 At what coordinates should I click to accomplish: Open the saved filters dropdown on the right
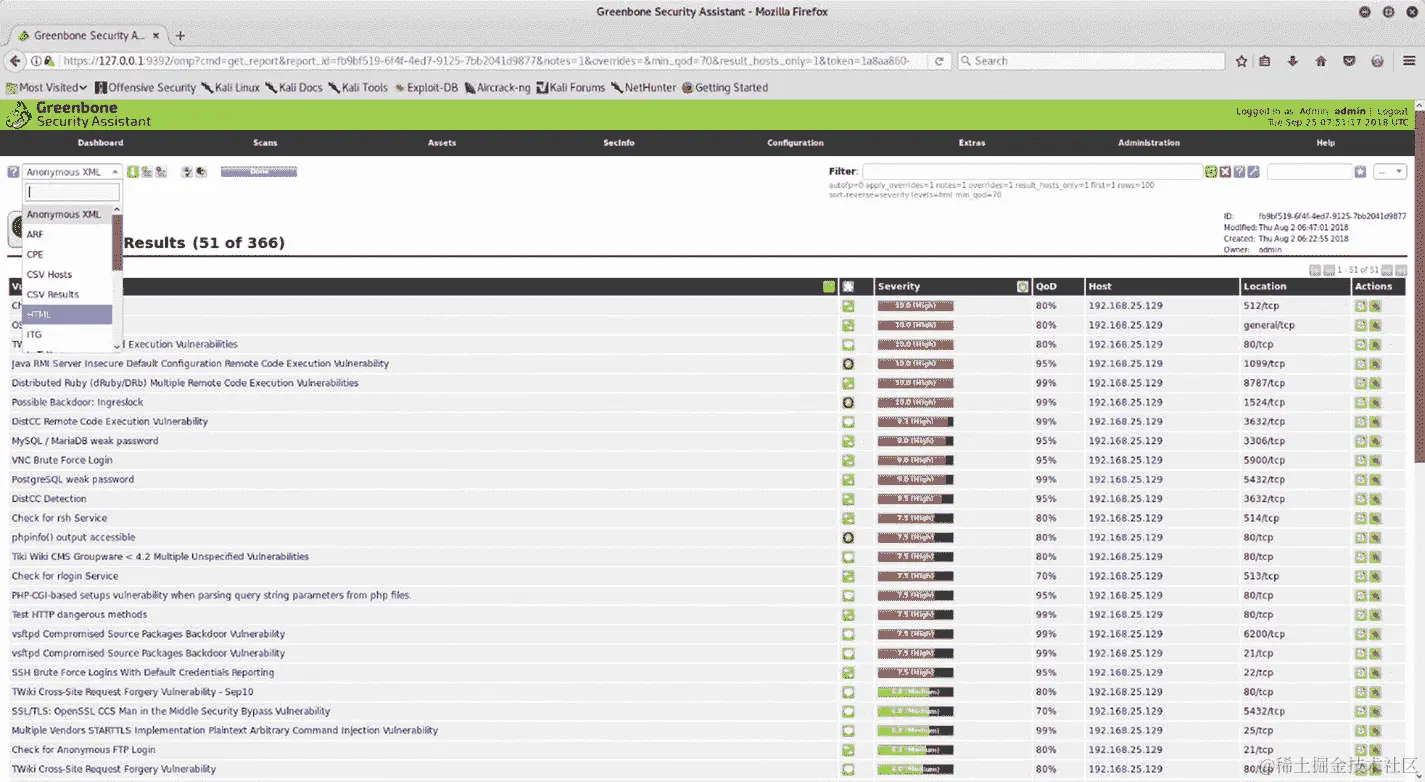pos(1390,172)
